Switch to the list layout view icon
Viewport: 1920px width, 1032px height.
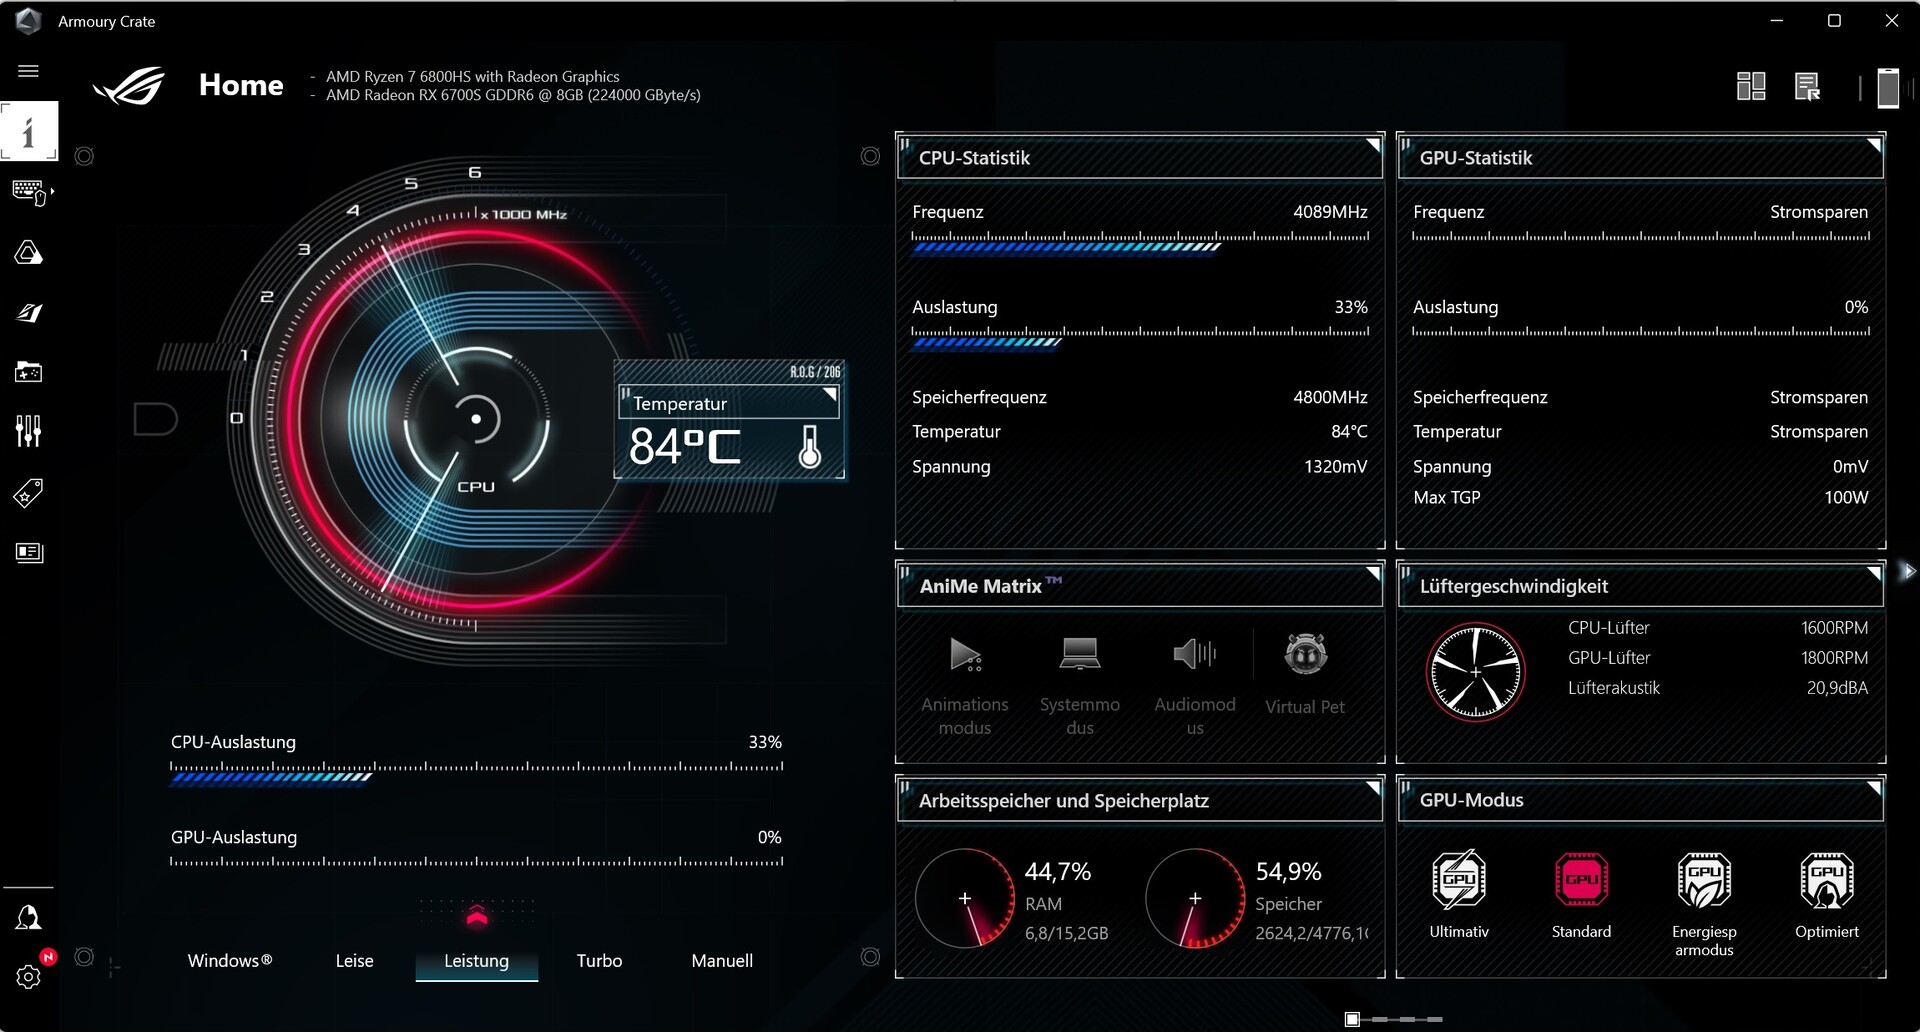point(1807,87)
